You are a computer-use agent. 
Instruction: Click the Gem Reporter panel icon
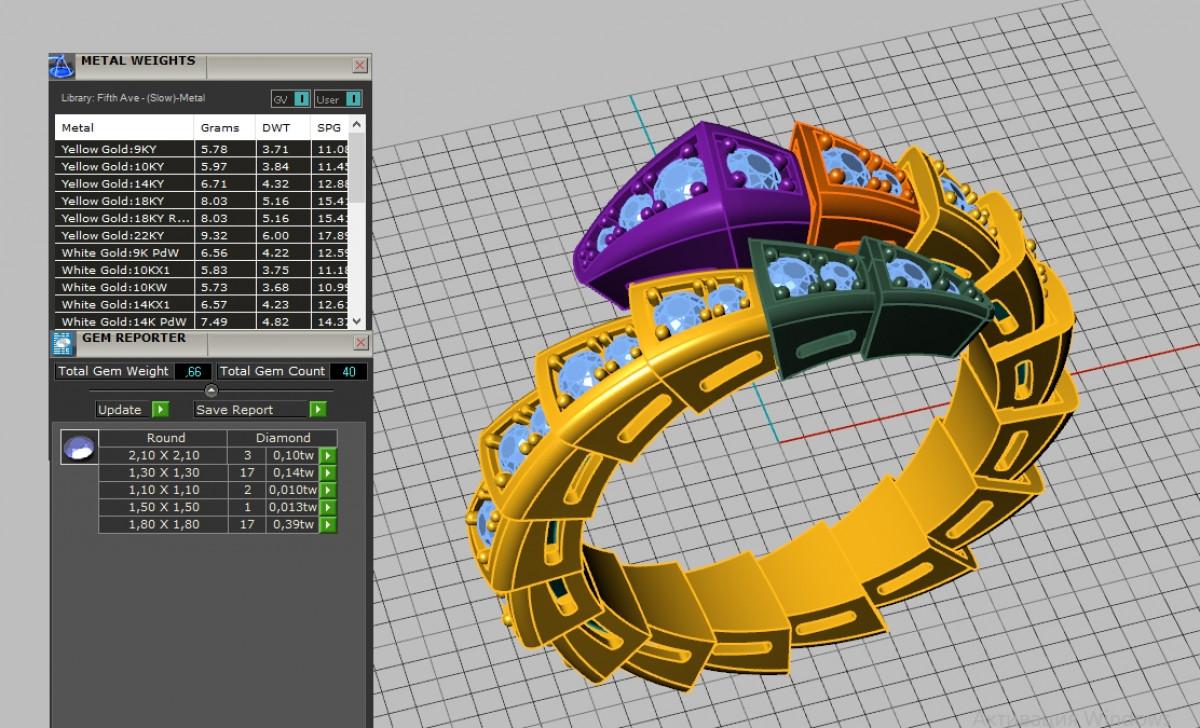coord(62,344)
